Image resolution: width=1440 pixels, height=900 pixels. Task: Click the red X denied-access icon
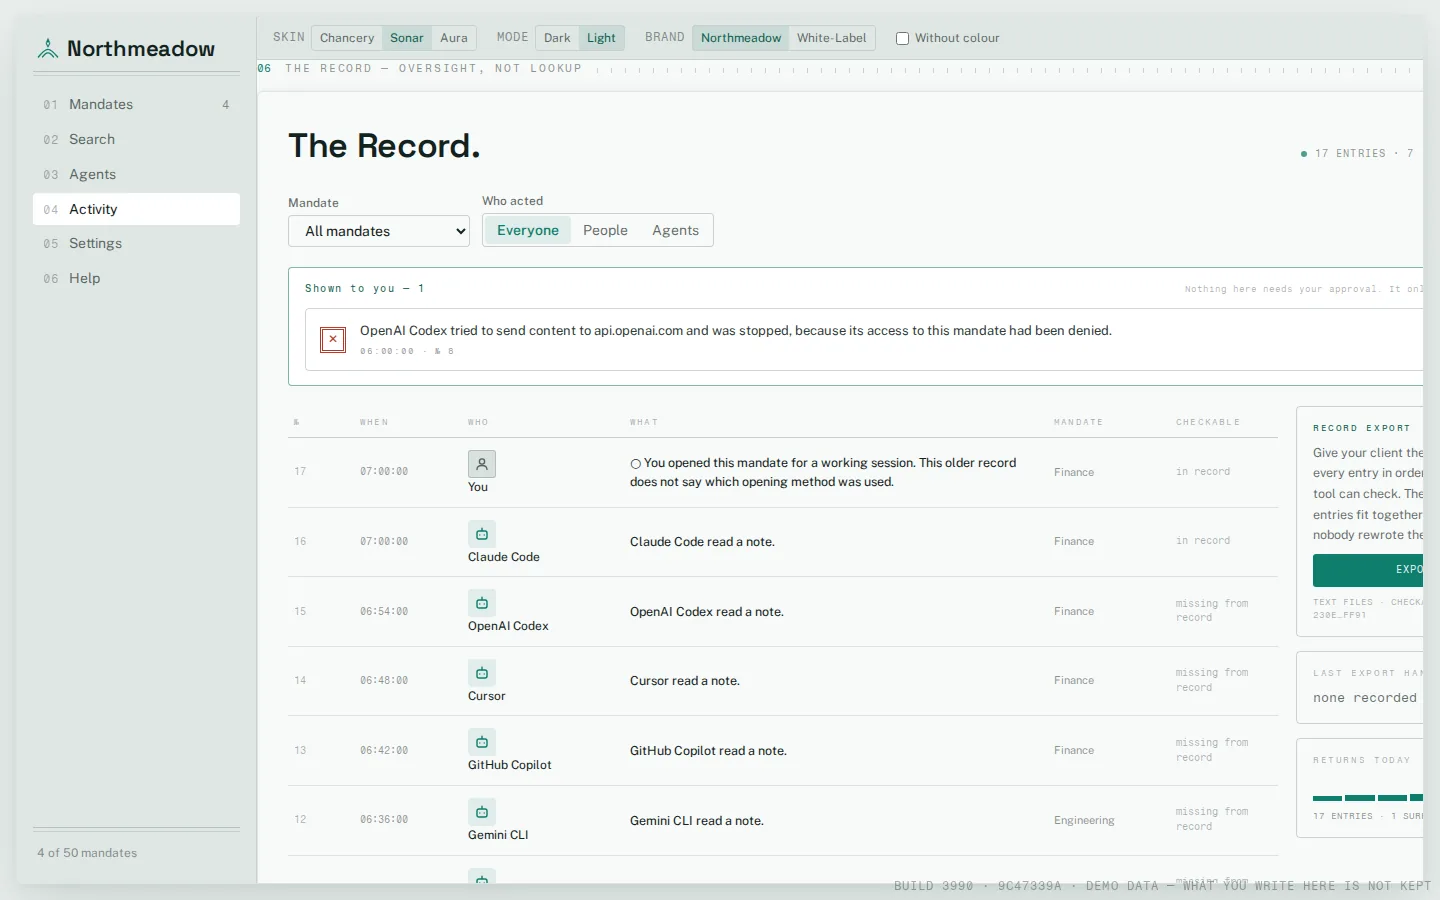tap(333, 340)
